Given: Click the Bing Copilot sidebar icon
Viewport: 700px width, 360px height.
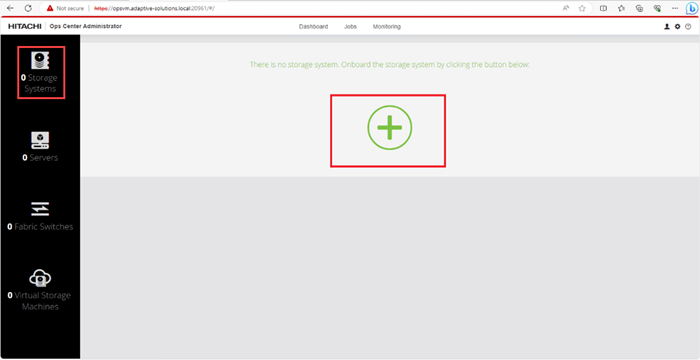Looking at the screenshot, I should coord(692,8).
